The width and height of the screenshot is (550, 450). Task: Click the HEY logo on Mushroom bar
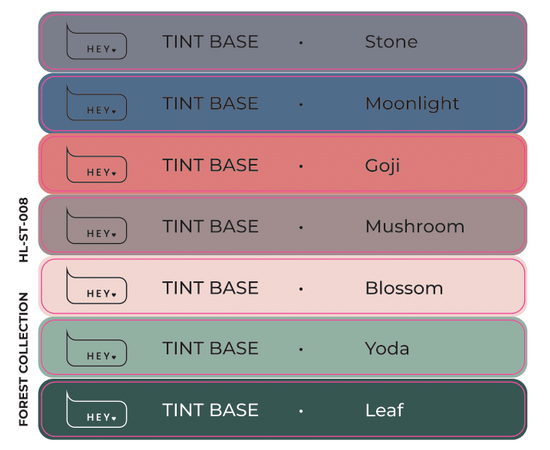point(96,226)
